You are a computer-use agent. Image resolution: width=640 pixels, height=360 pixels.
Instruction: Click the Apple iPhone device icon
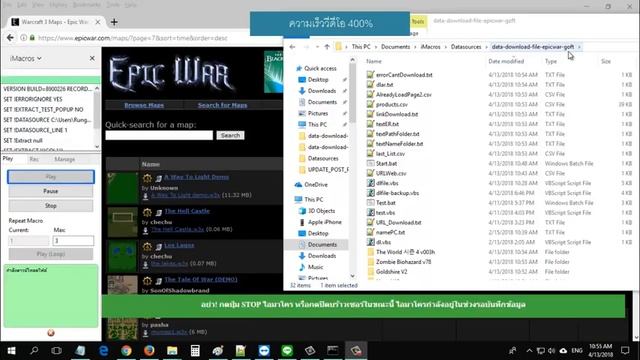tap(302, 222)
